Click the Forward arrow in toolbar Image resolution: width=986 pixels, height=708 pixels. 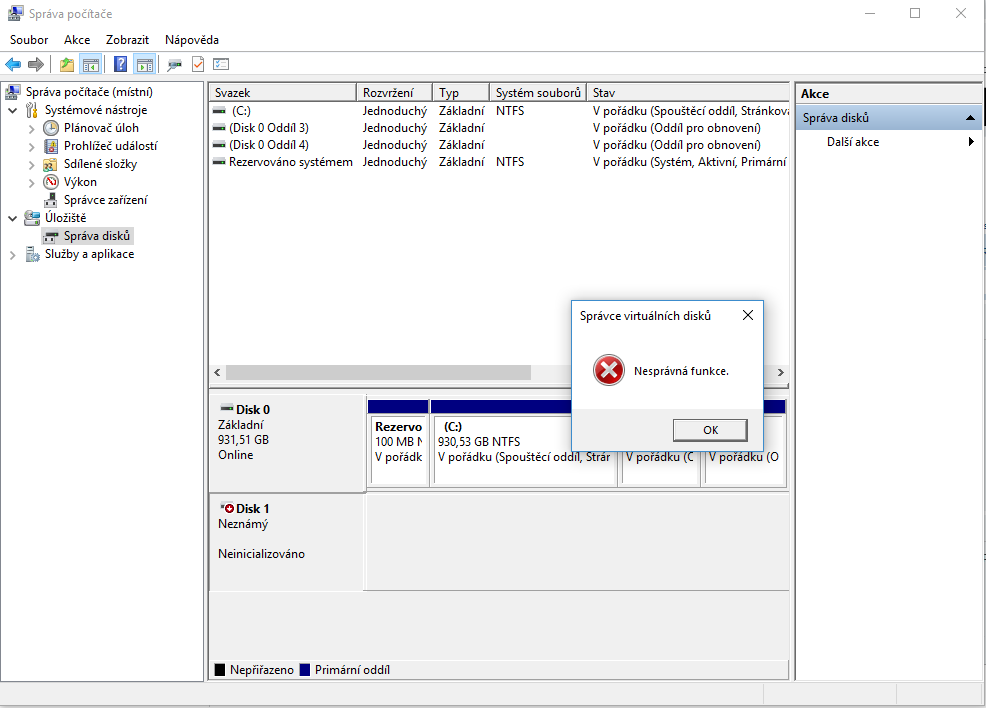point(36,64)
